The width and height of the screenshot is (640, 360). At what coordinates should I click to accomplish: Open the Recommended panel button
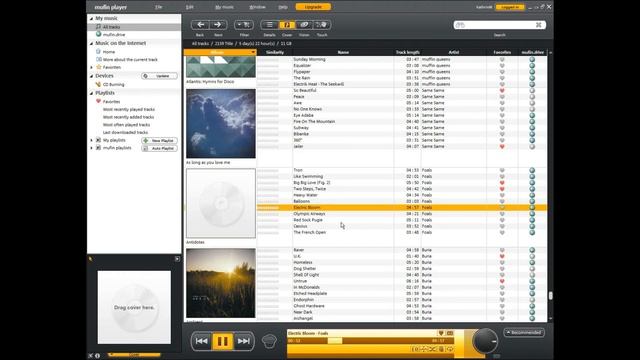coord(524,333)
